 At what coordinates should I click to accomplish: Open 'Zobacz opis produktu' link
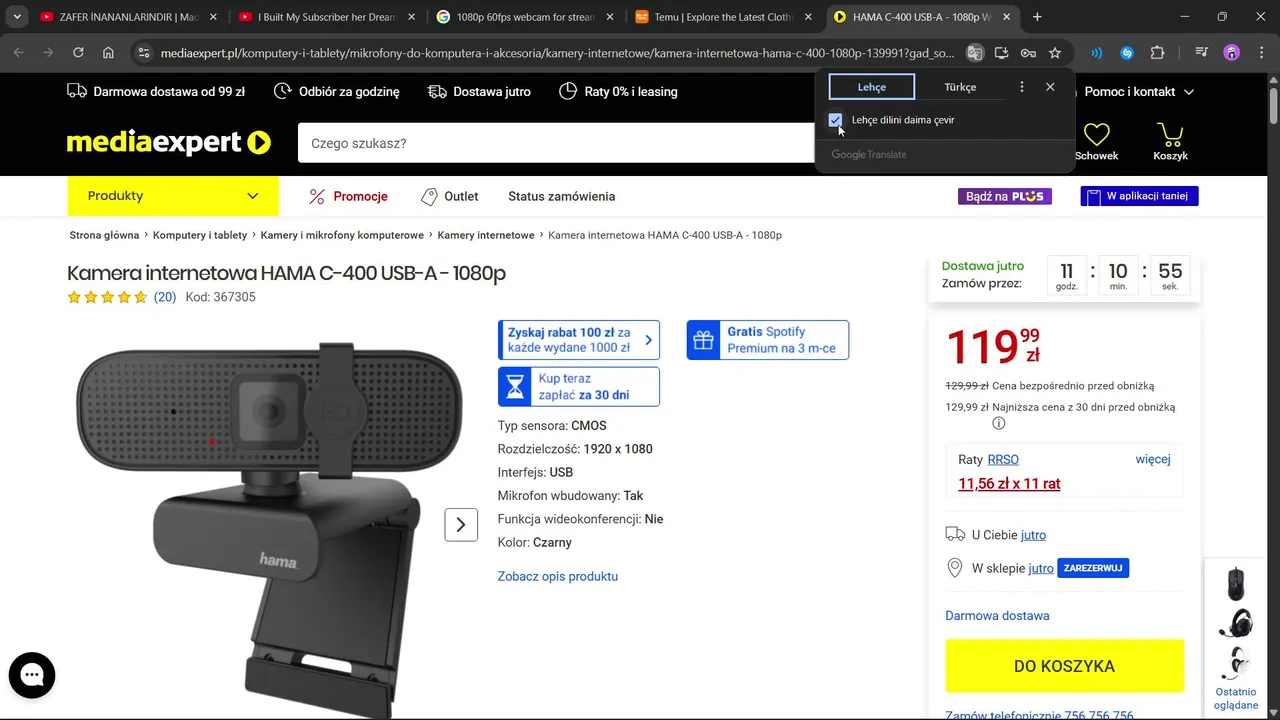click(558, 576)
